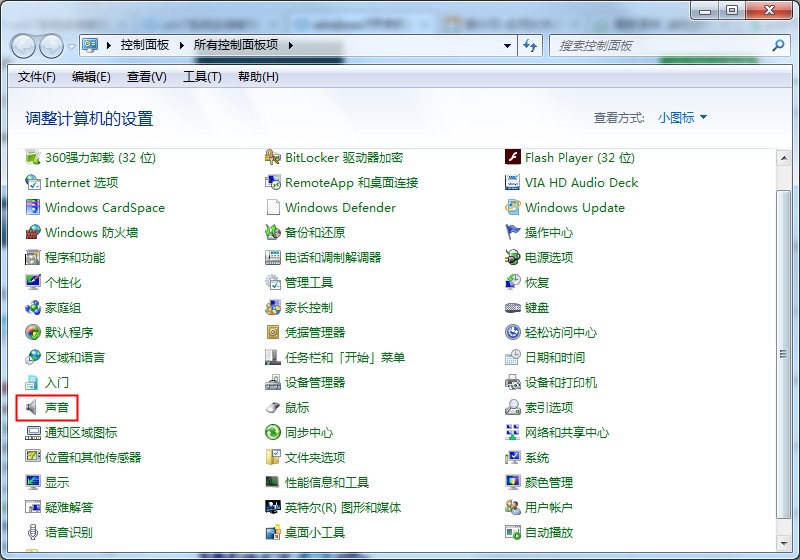Expand the arrow after 控制面板 breadcrumb
800x560 pixels.
click(182, 45)
